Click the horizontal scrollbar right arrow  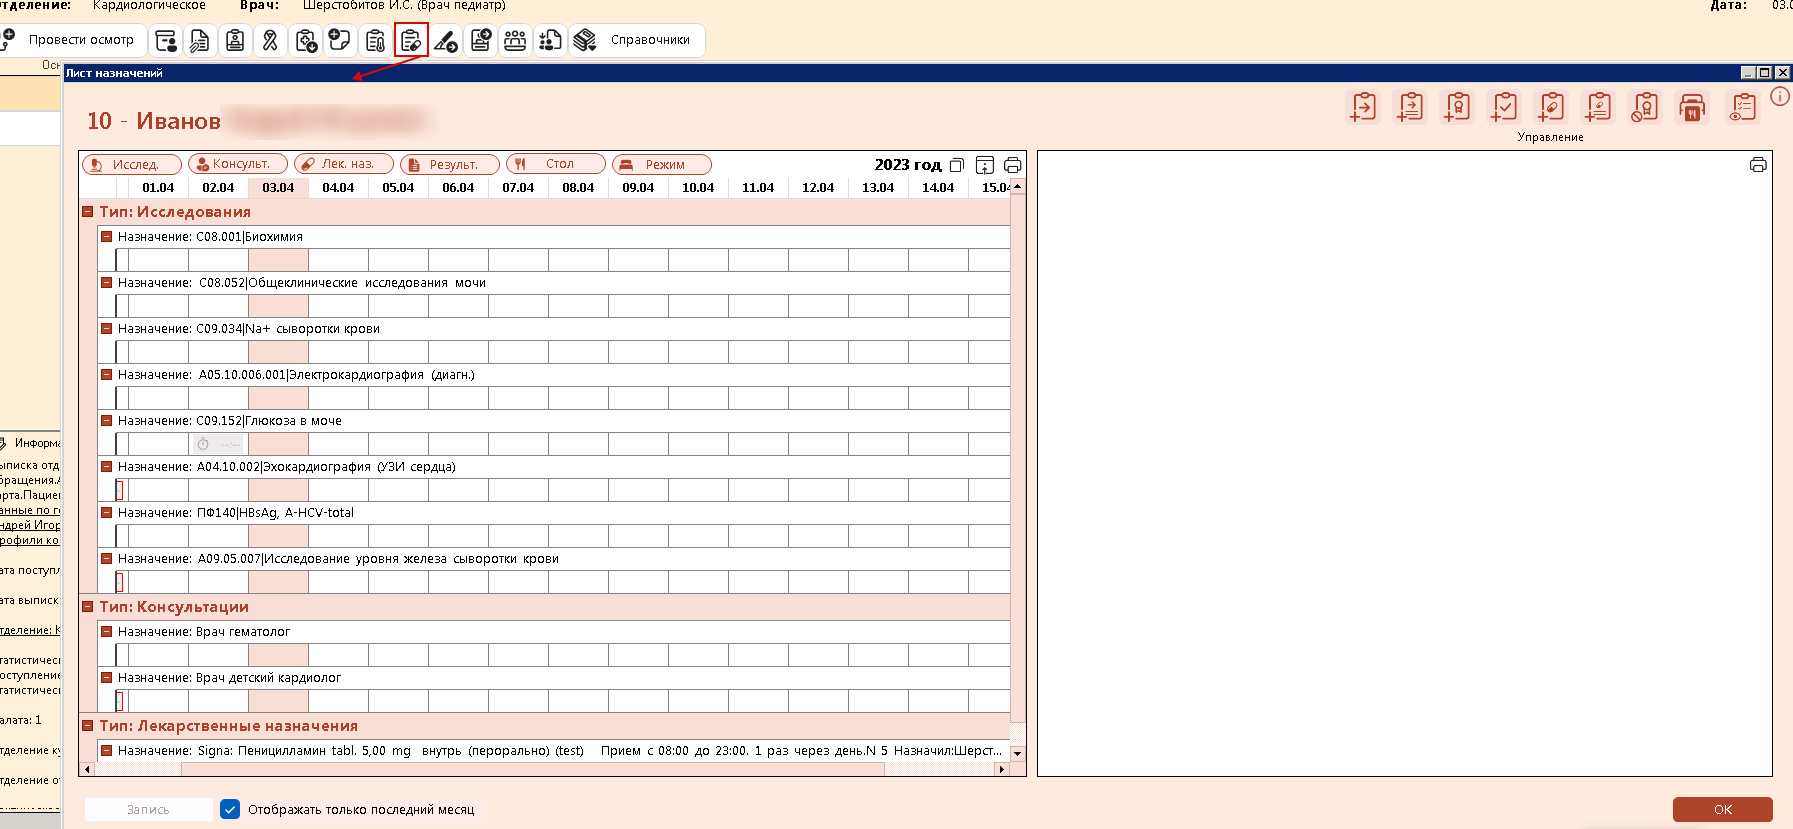coord(1001,769)
